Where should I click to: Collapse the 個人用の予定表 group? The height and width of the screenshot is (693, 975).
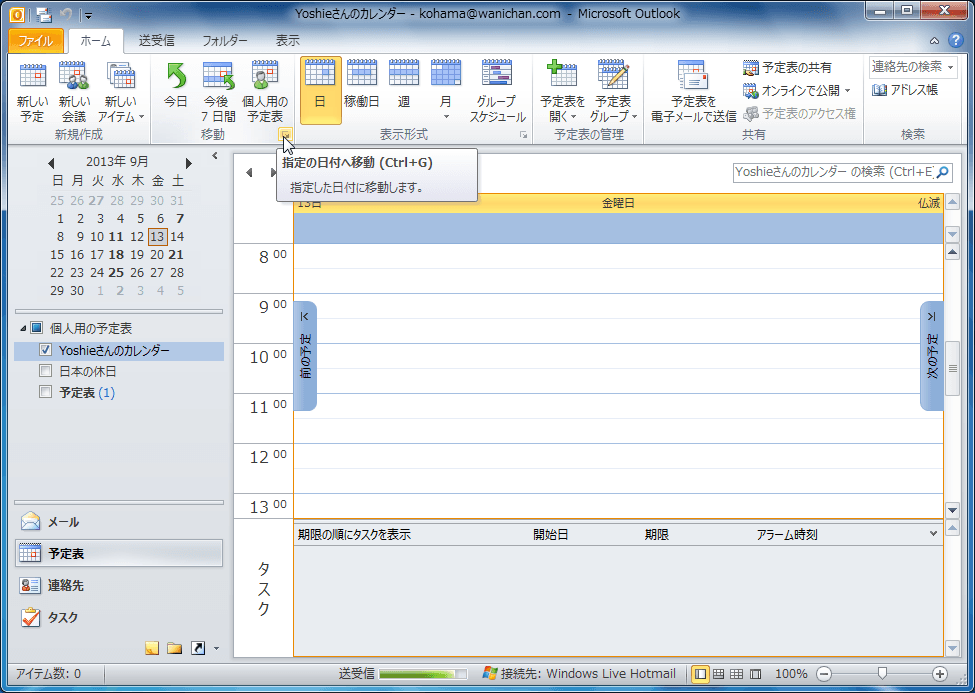(24, 328)
